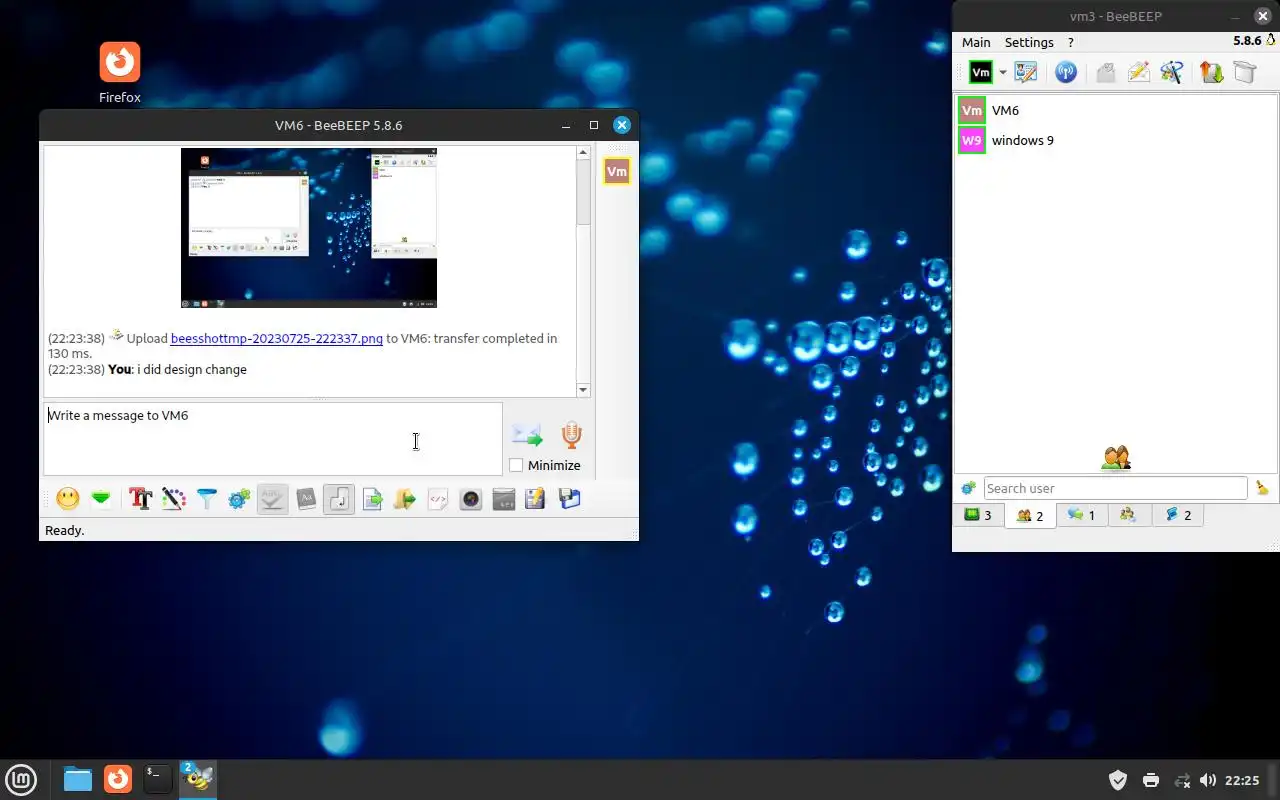Click the envelope with pencil icon

click(1138, 72)
